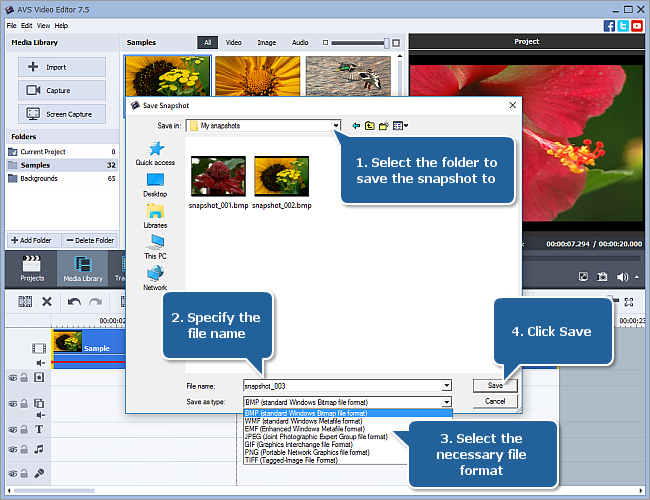Lock the video effects track
The image size is (650, 500).
(24, 377)
